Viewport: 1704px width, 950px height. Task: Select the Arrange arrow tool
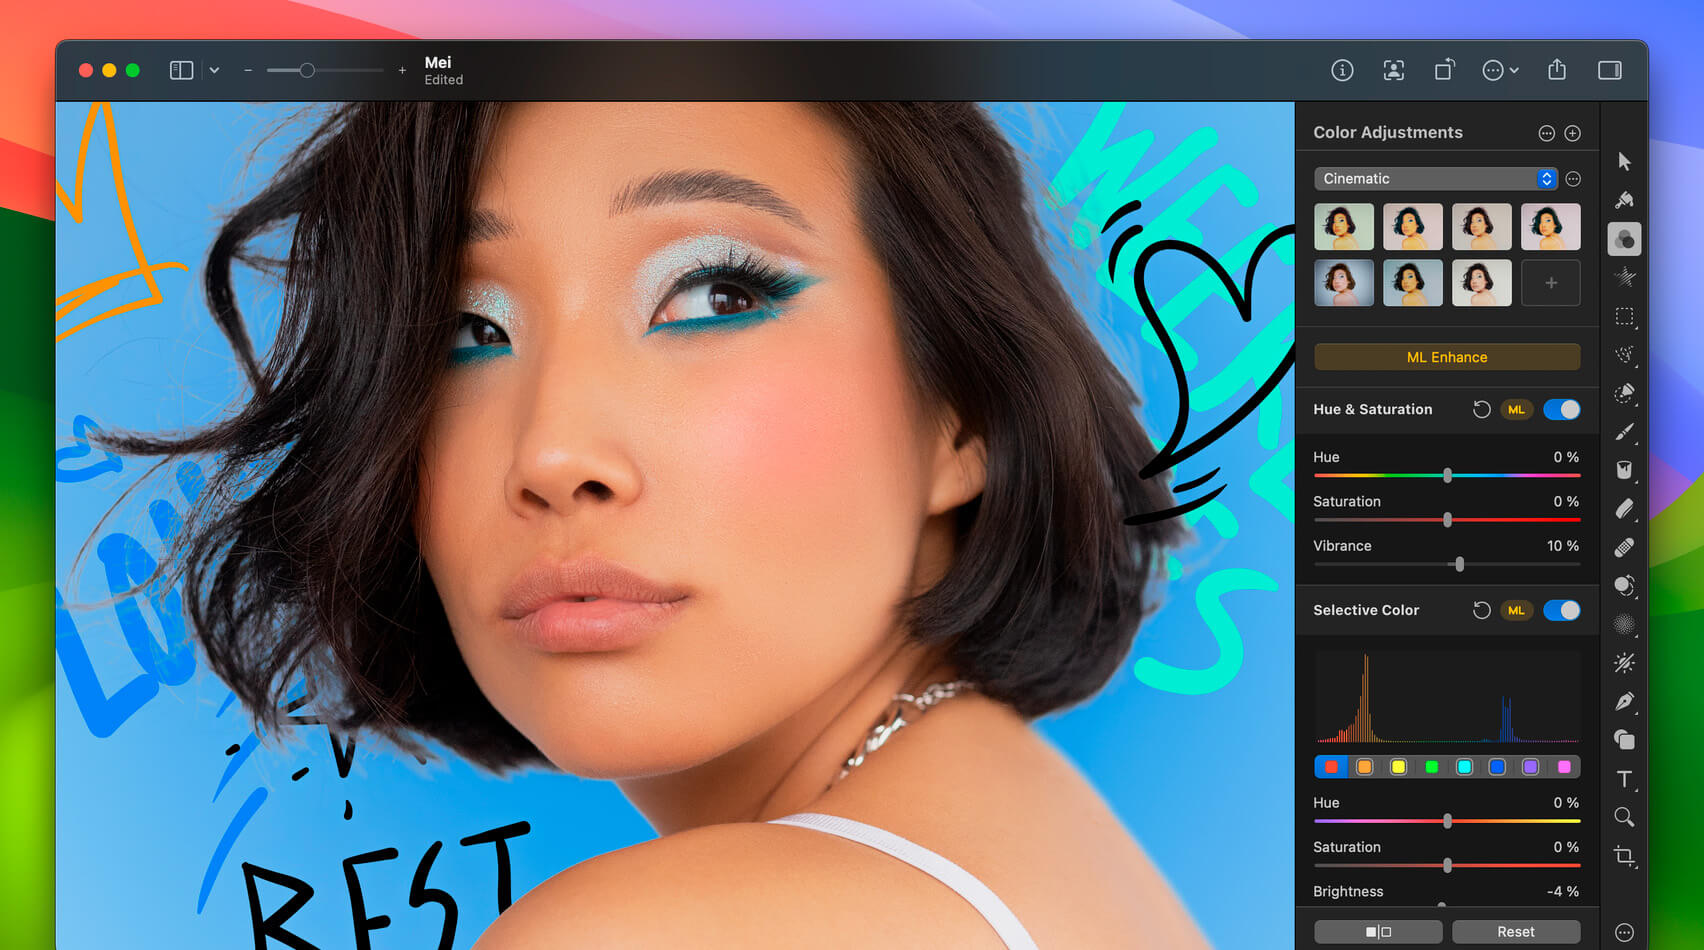click(x=1624, y=162)
